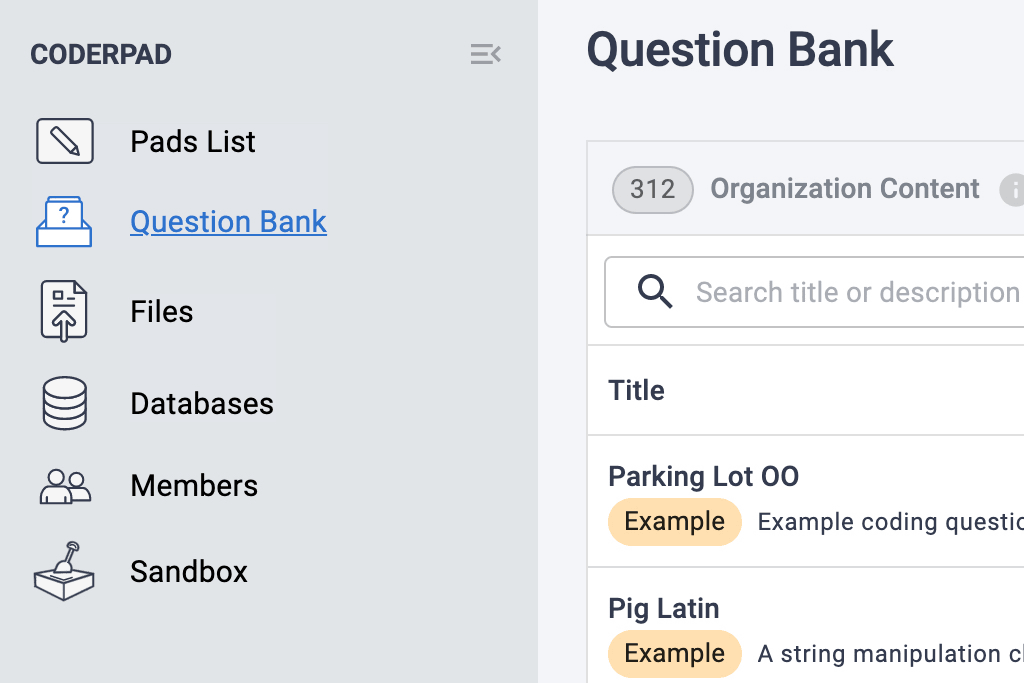Click the Databases cylinder icon
Screen dimensions: 1024x683
click(64, 403)
